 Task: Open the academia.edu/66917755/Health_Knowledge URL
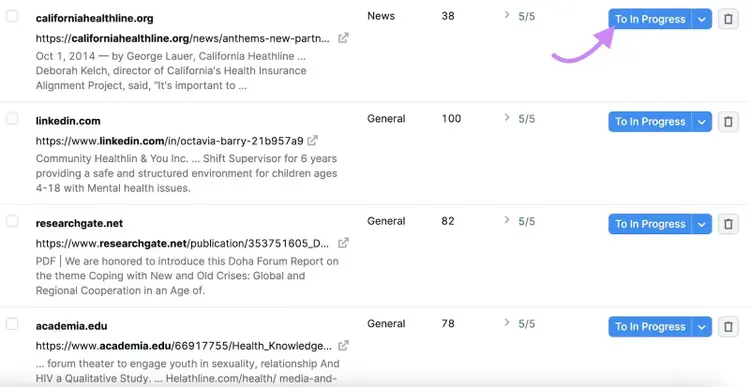(184, 346)
